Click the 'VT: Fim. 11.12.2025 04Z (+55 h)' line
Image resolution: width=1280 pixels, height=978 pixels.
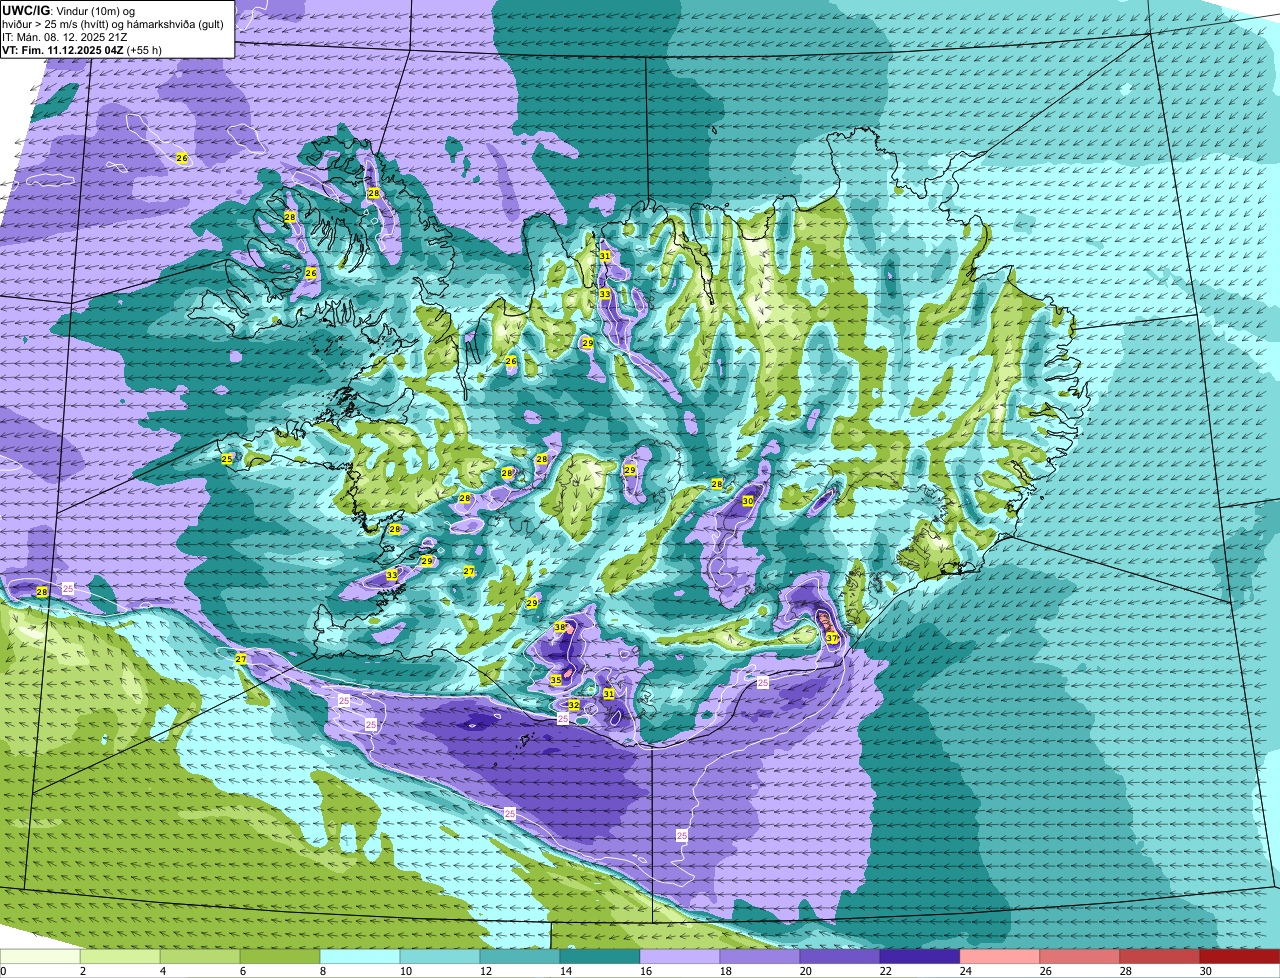[x=82, y=49]
